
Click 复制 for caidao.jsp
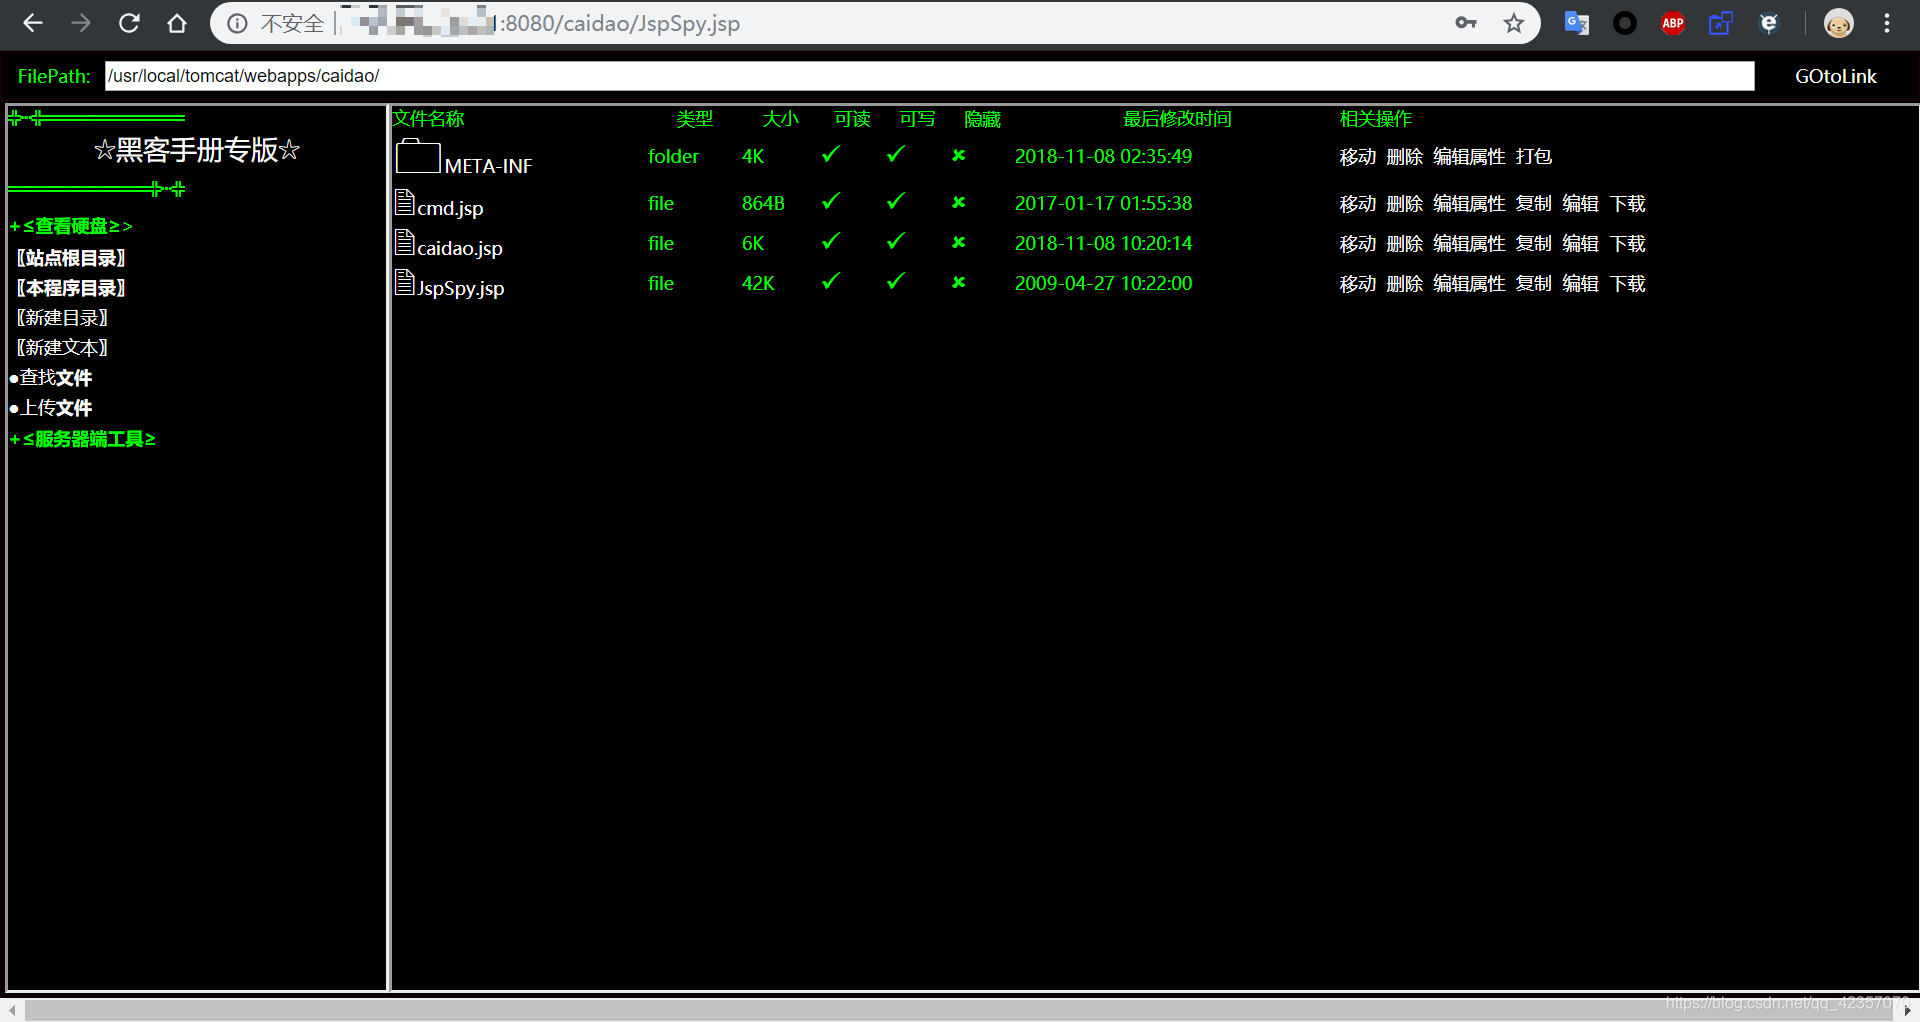[x=1534, y=244]
